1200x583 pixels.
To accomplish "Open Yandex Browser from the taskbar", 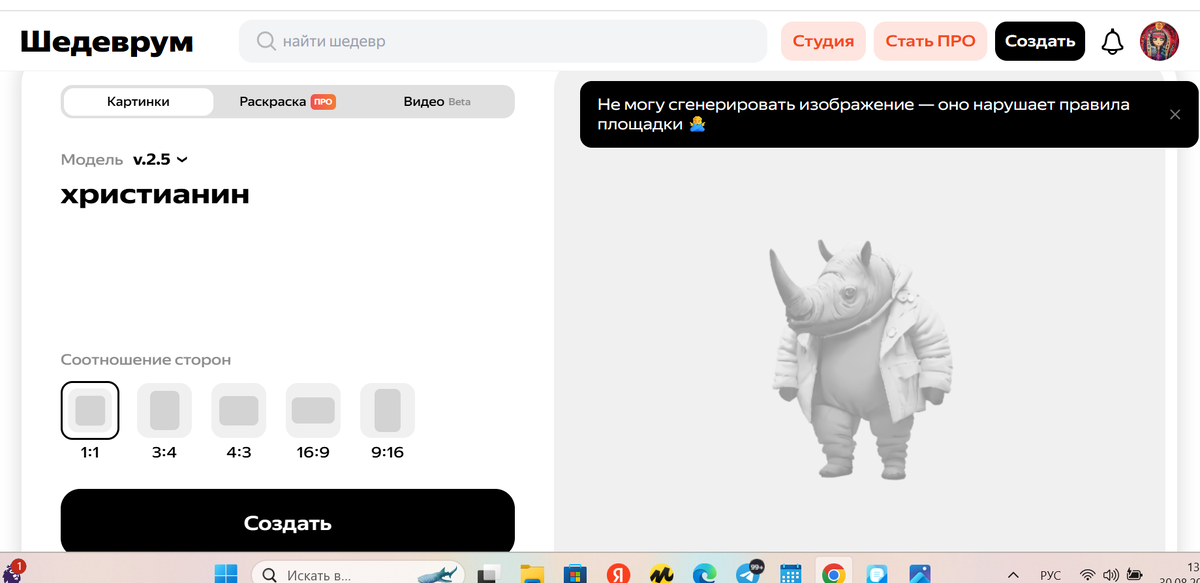I will (x=618, y=575).
